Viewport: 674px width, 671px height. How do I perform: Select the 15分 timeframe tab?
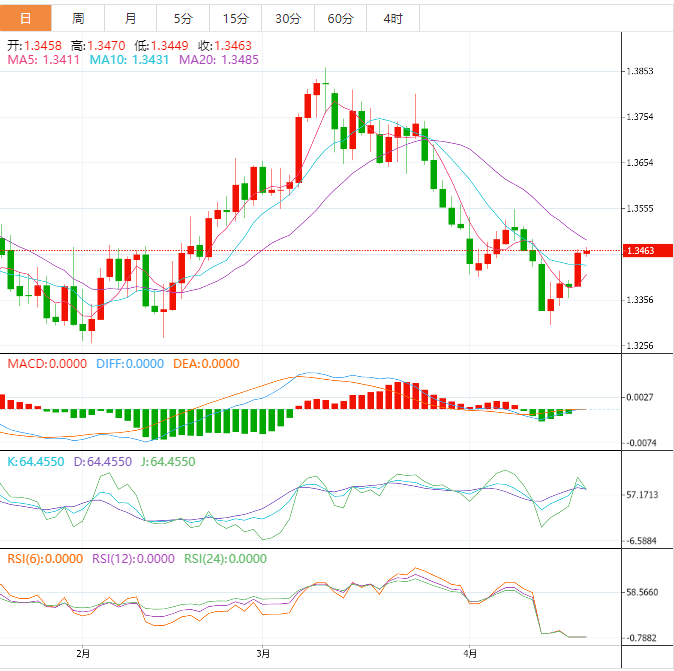pyautogui.click(x=235, y=18)
